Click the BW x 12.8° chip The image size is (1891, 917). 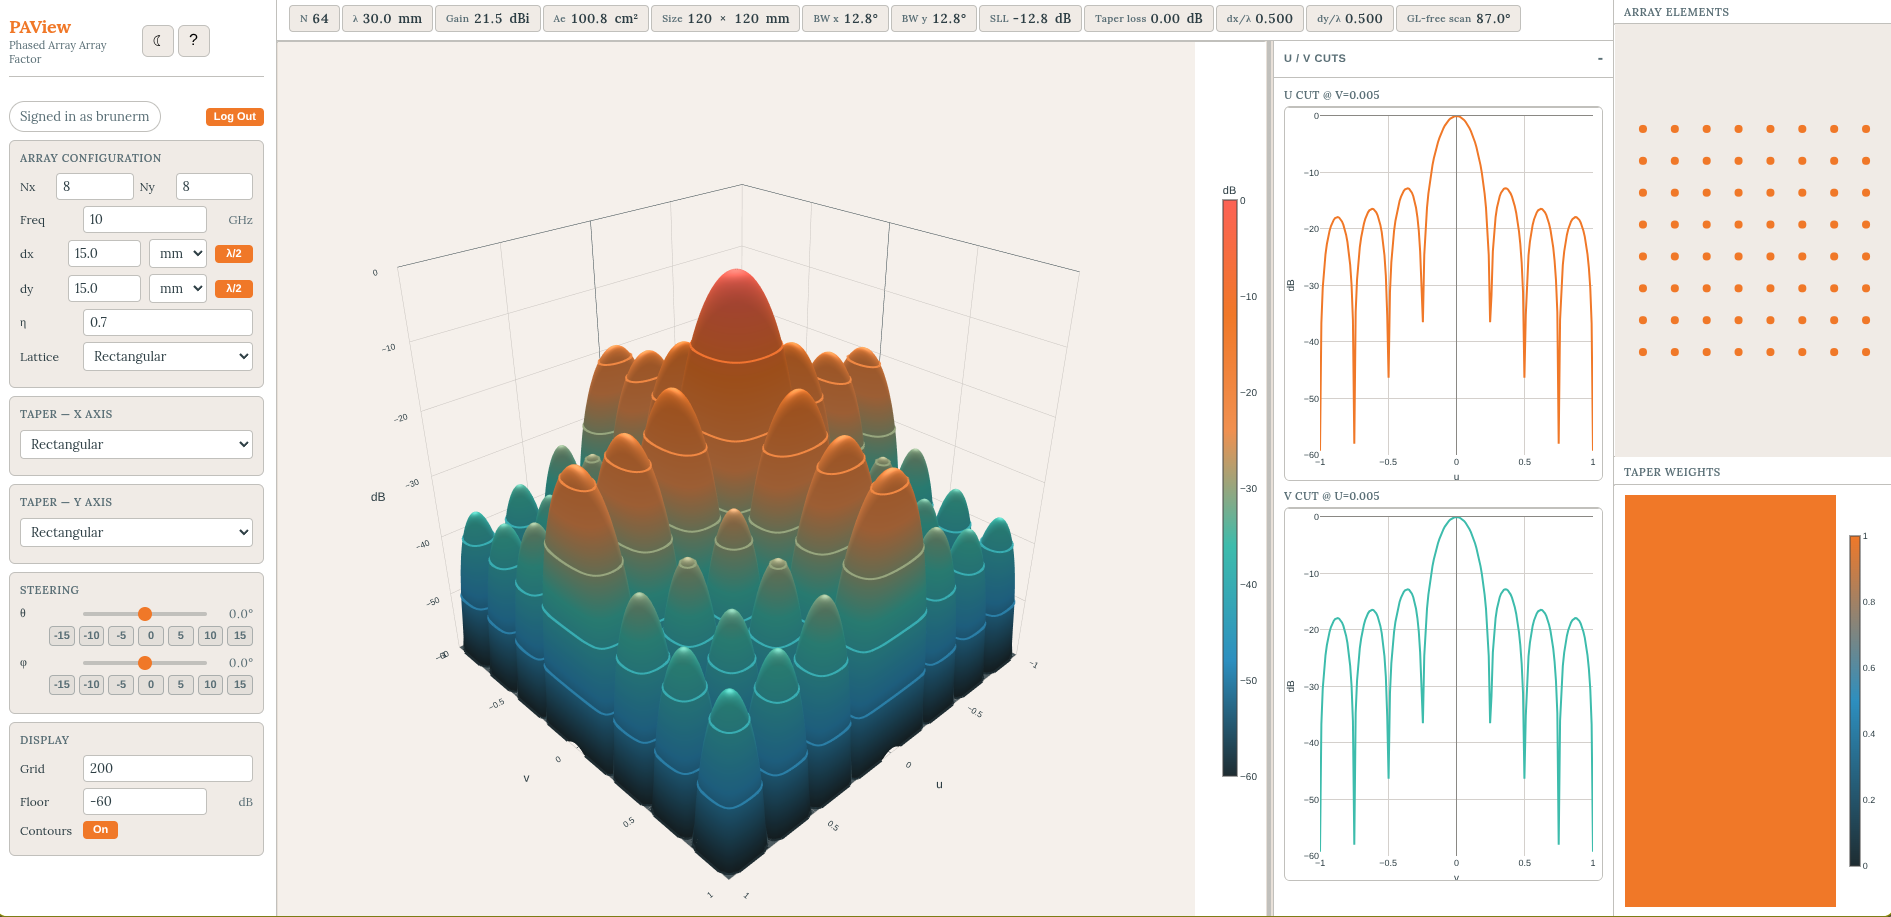tap(845, 19)
